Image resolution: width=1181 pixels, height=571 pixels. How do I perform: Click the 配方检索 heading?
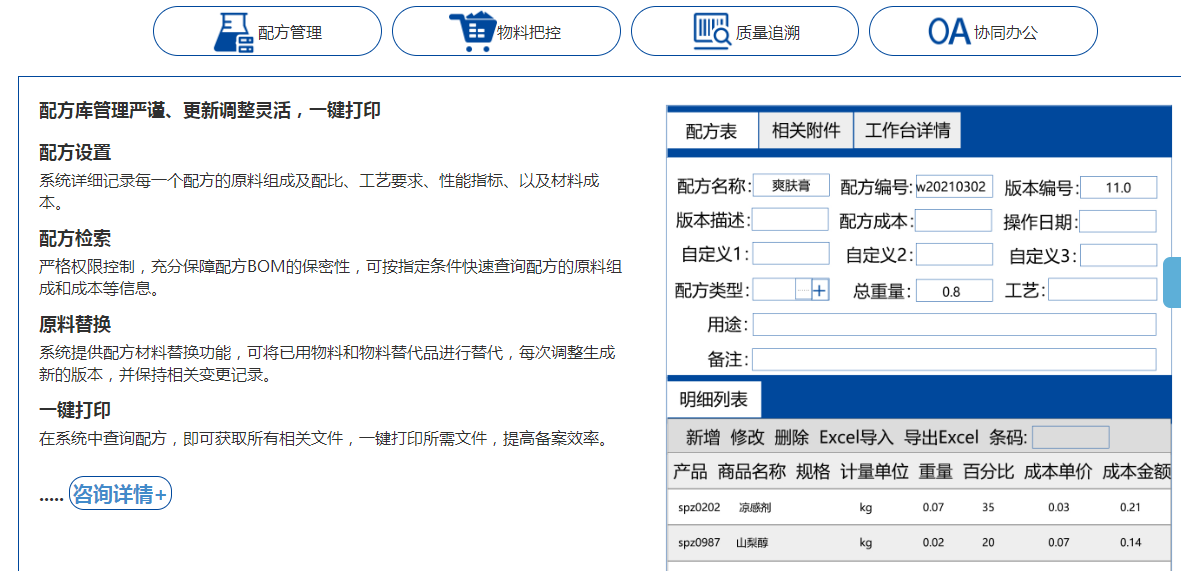[x=75, y=239]
